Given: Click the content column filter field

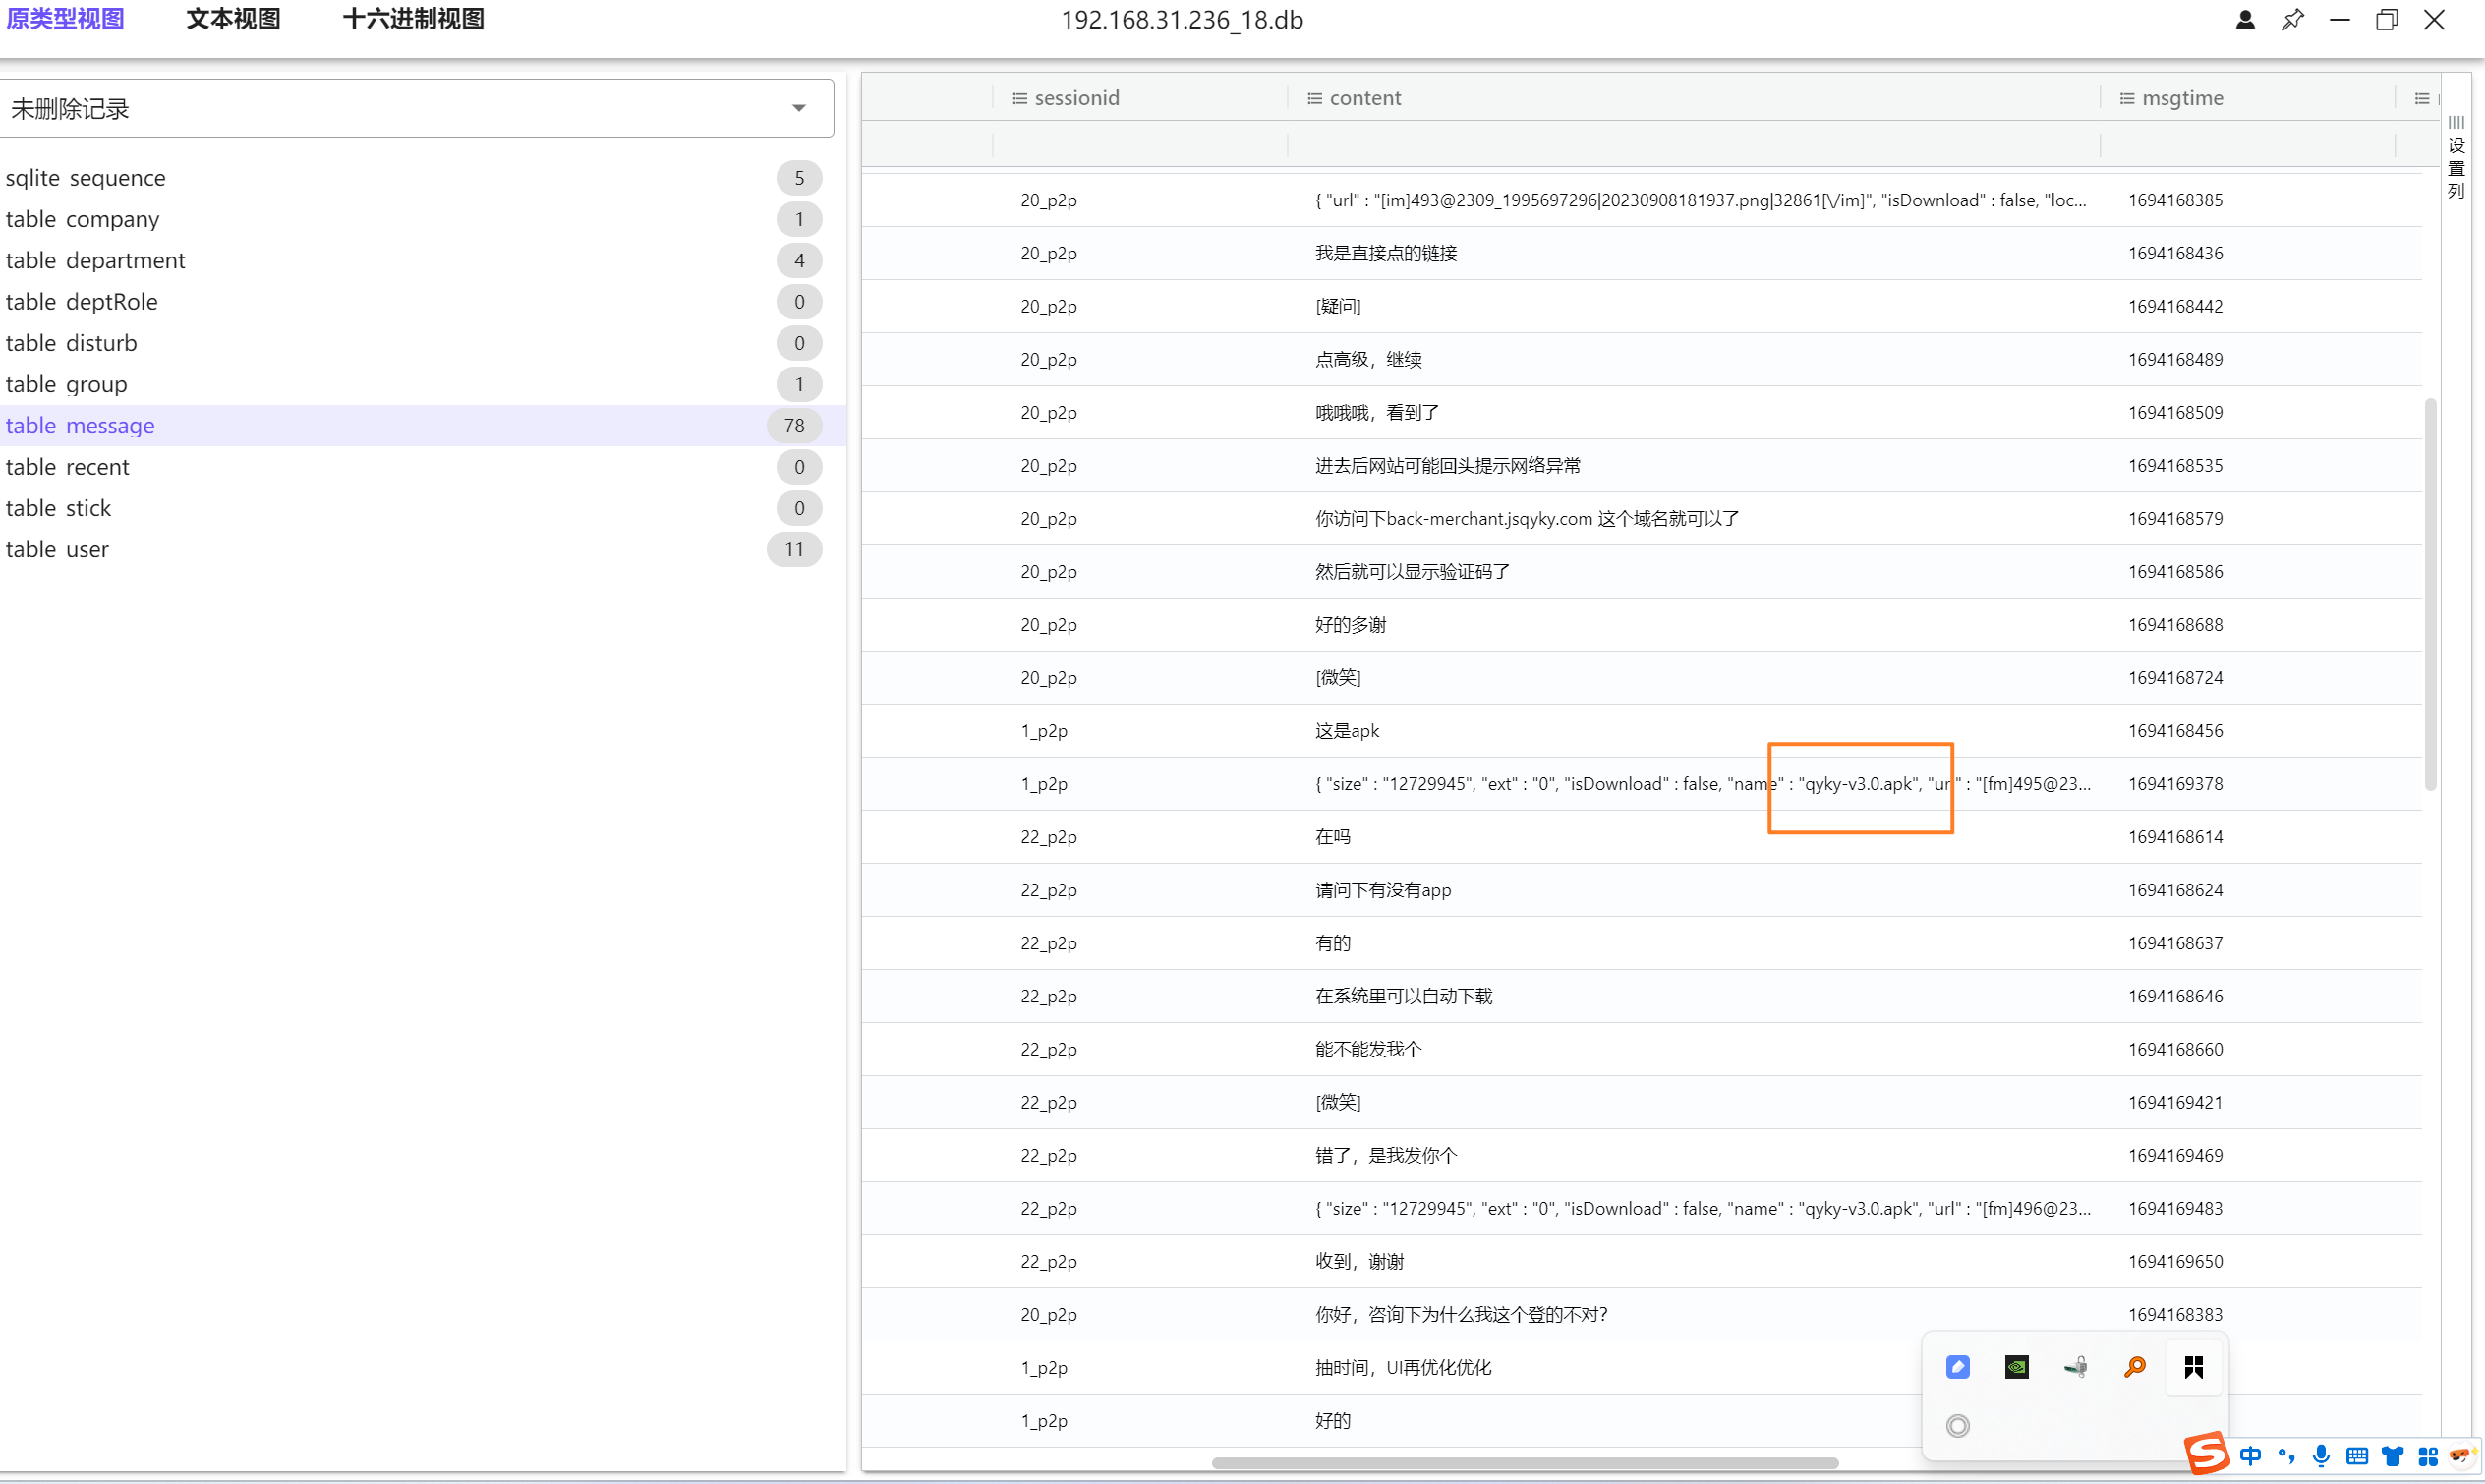Looking at the screenshot, I should point(1692,145).
